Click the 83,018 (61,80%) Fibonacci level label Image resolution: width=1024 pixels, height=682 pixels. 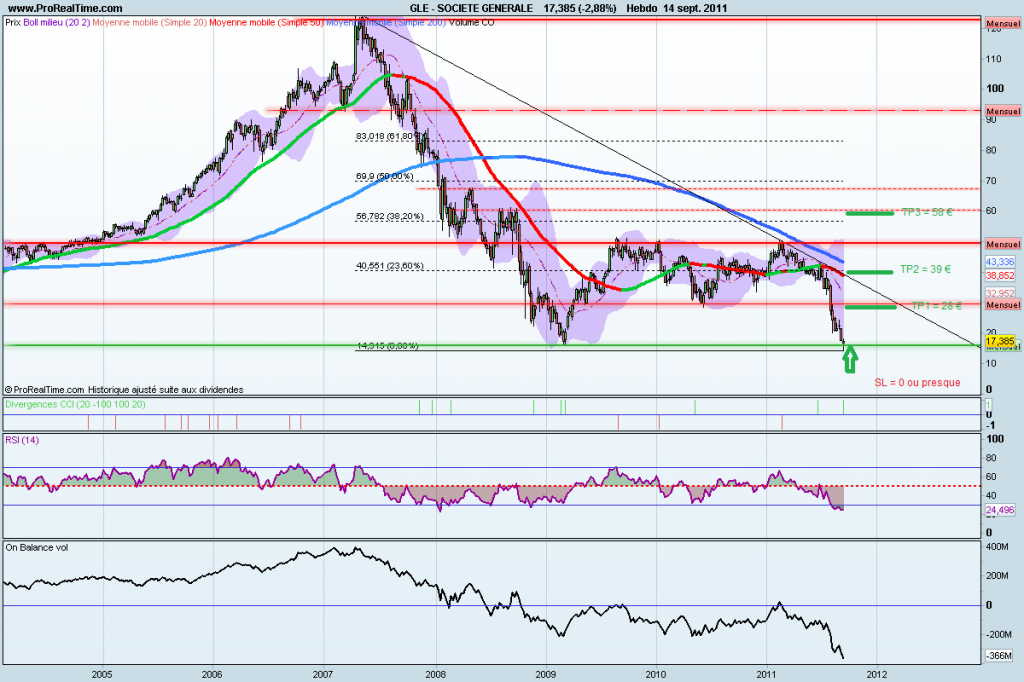coord(385,137)
